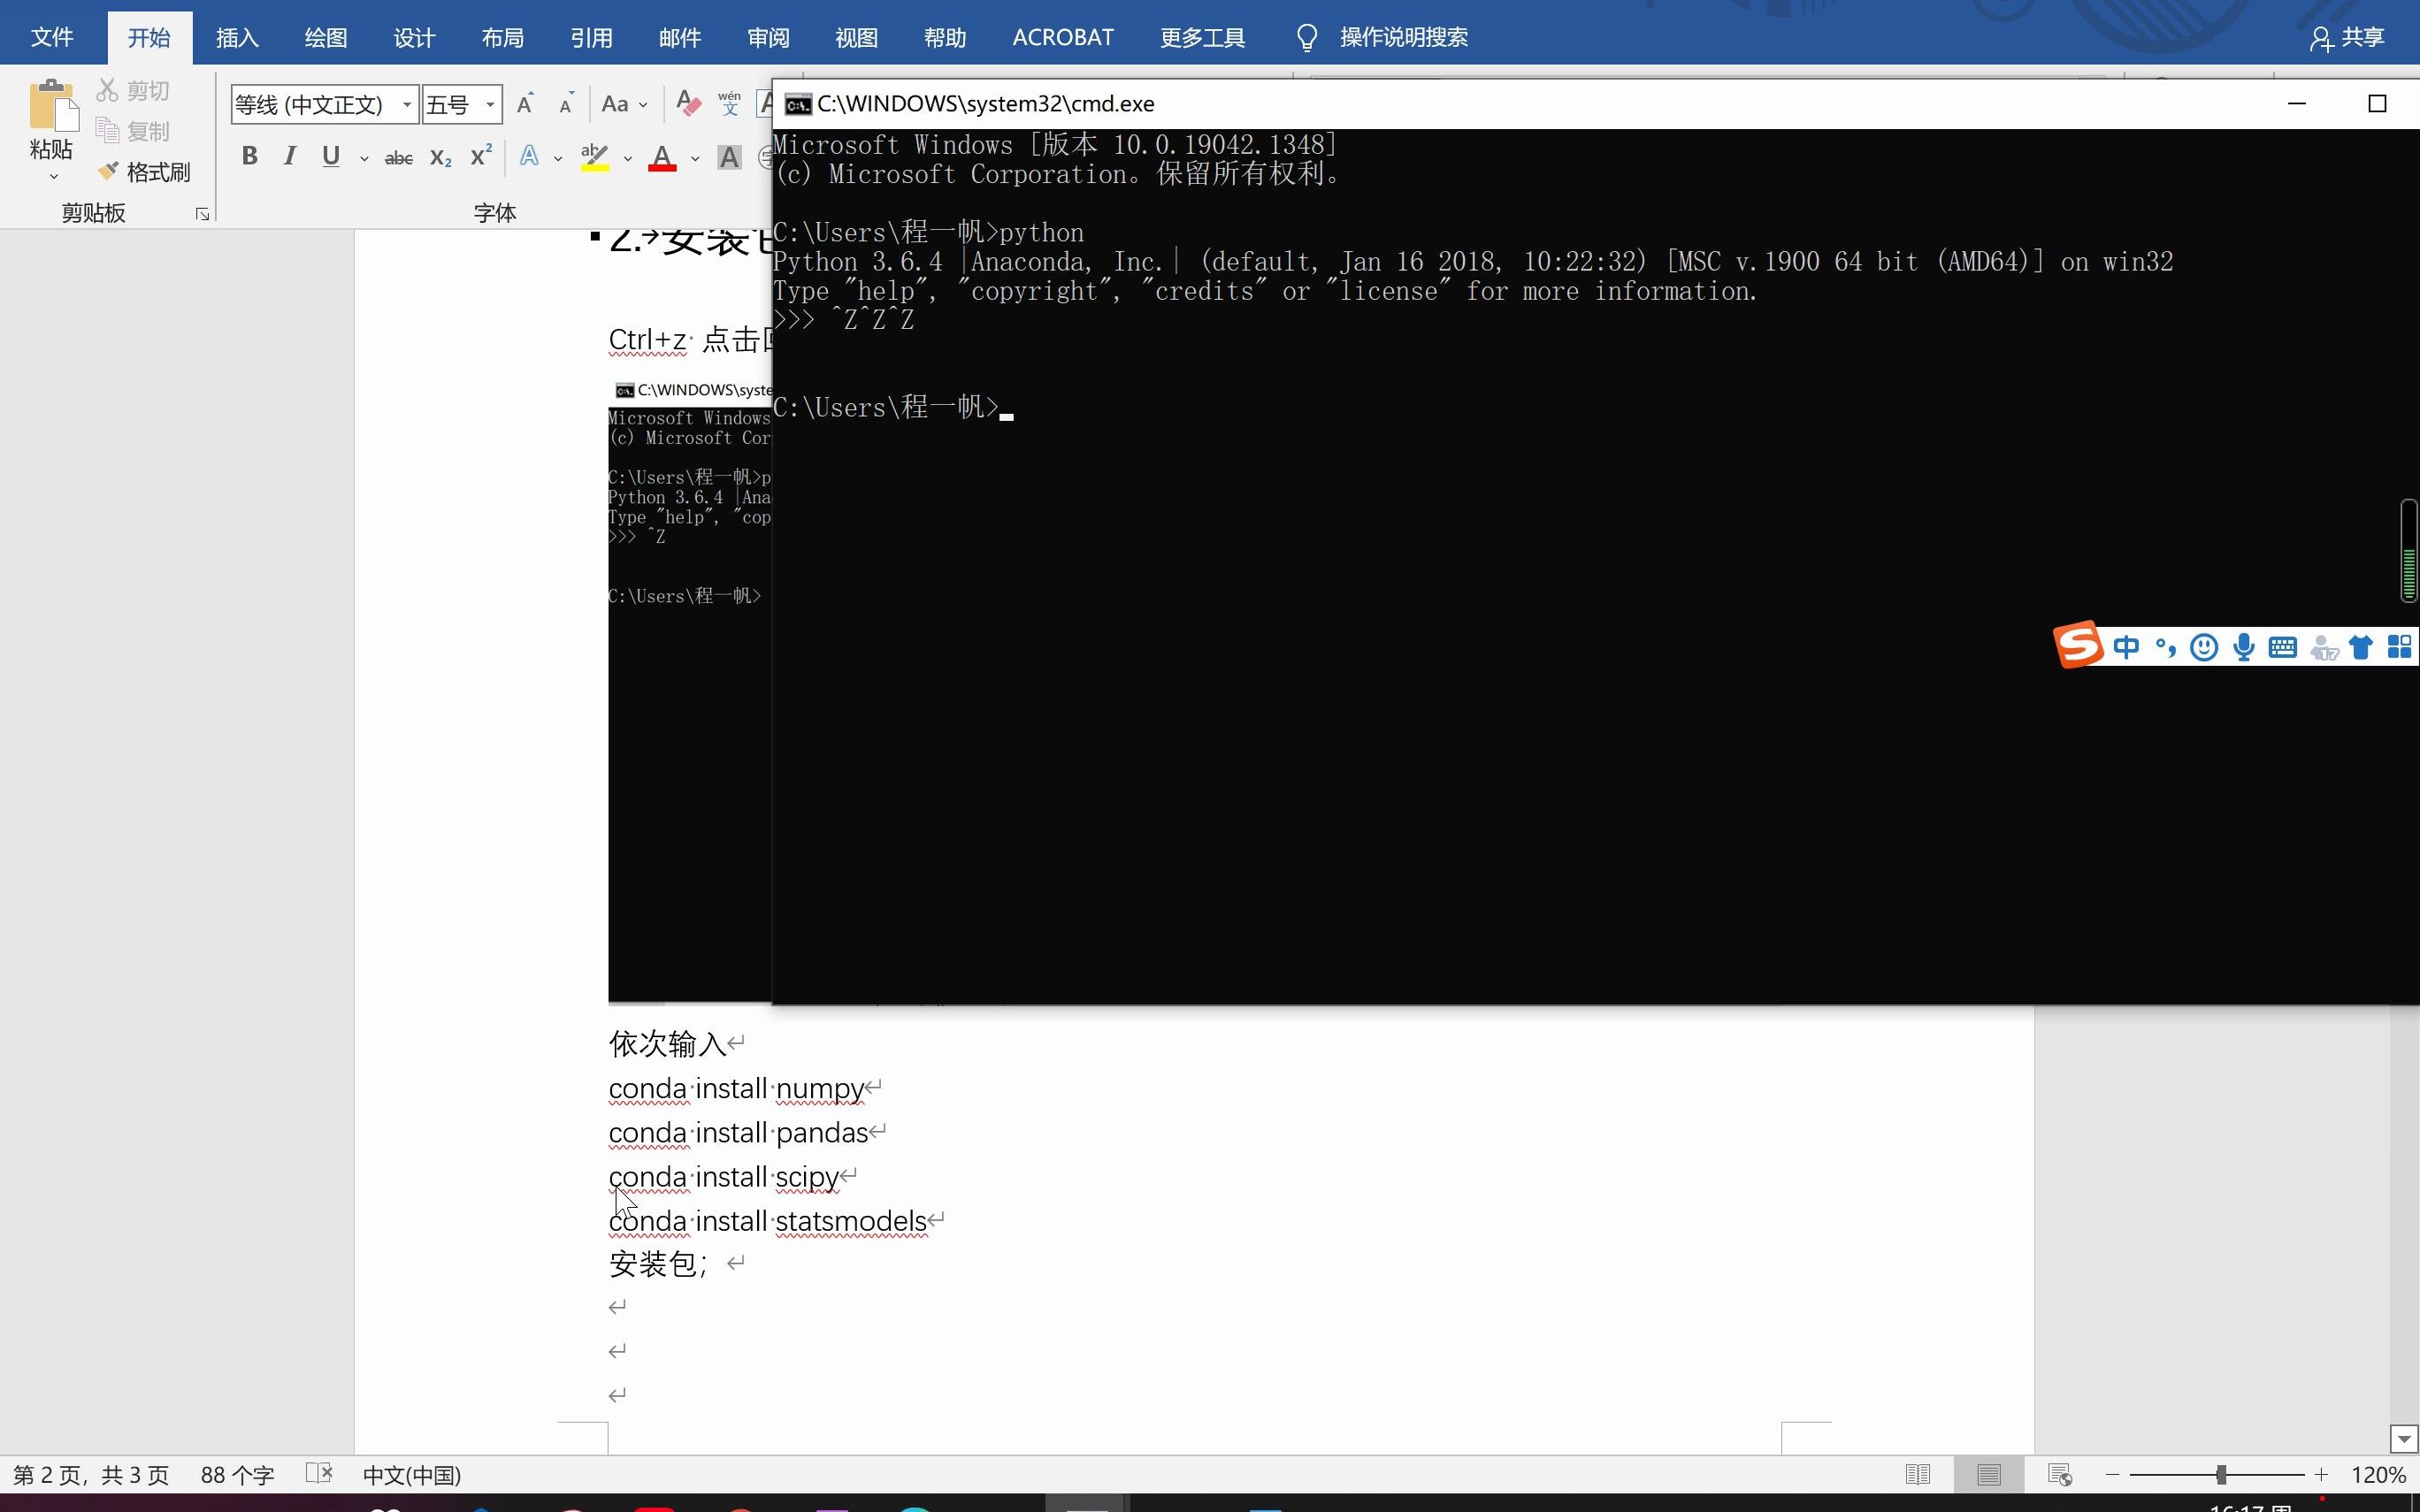Viewport: 2420px width, 1512px height.
Task: Toggle bold formatting
Action: (x=250, y=157)
